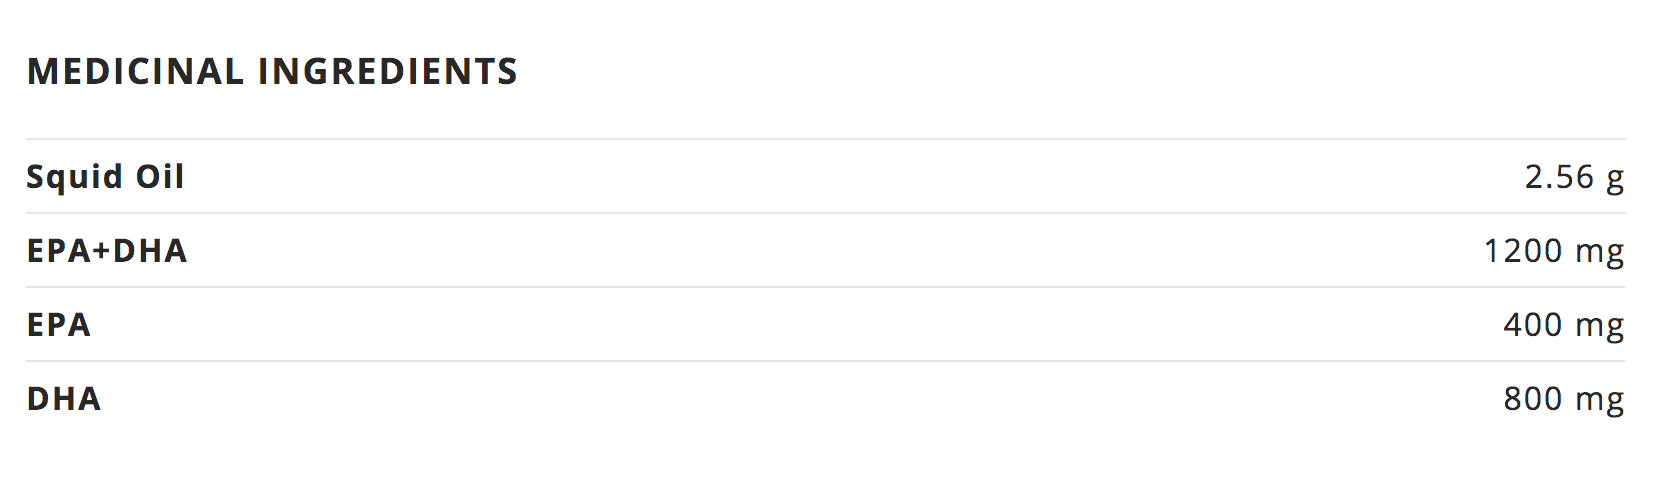The width and height of the screenshot is (1664, 488).
Task: Click the standalone "EPA" row label
Action: tap(59, 325)
